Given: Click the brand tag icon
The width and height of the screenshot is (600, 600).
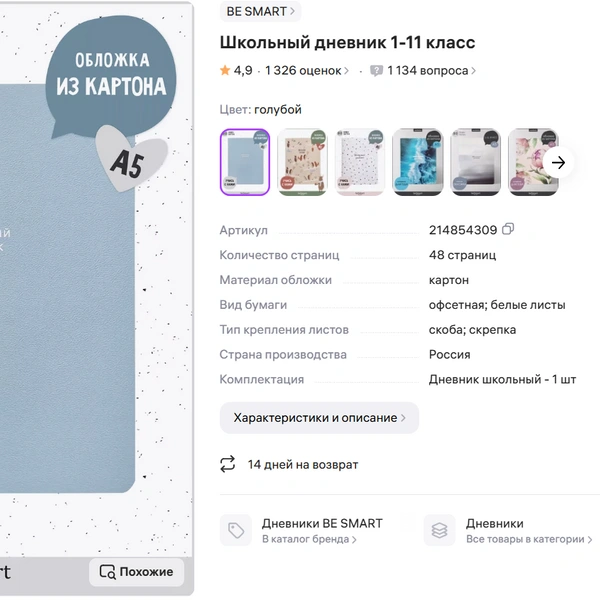Looking at the screenshot, I should pos(236,530).
